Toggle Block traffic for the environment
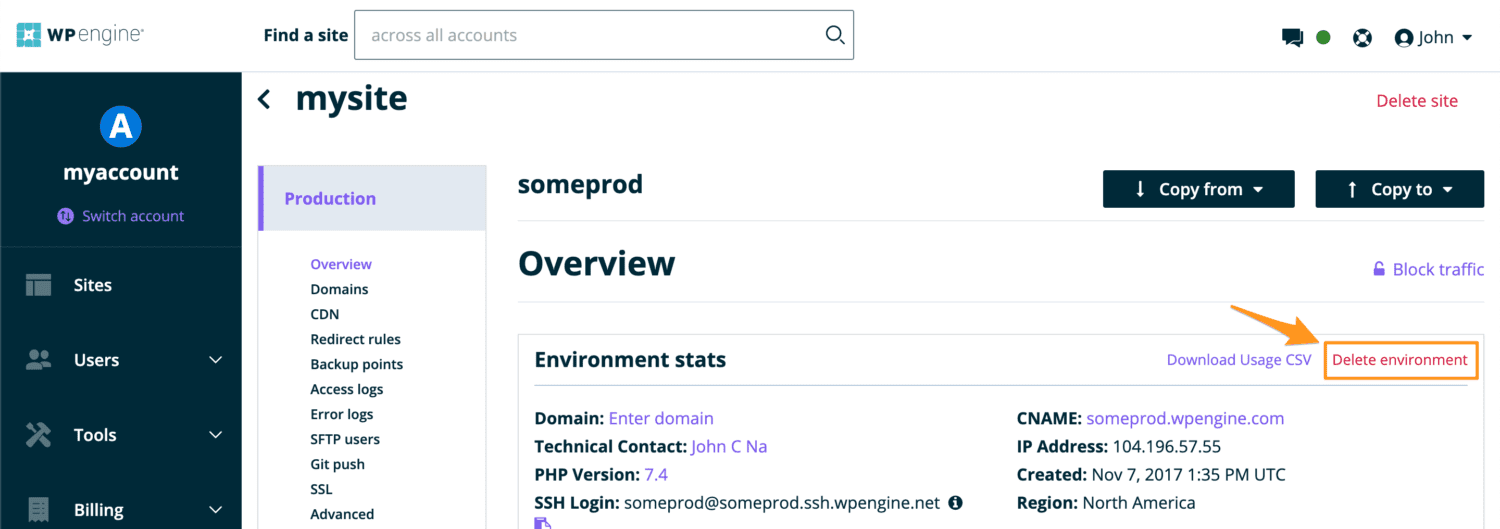1500x529 pixels. (1427, 269)
